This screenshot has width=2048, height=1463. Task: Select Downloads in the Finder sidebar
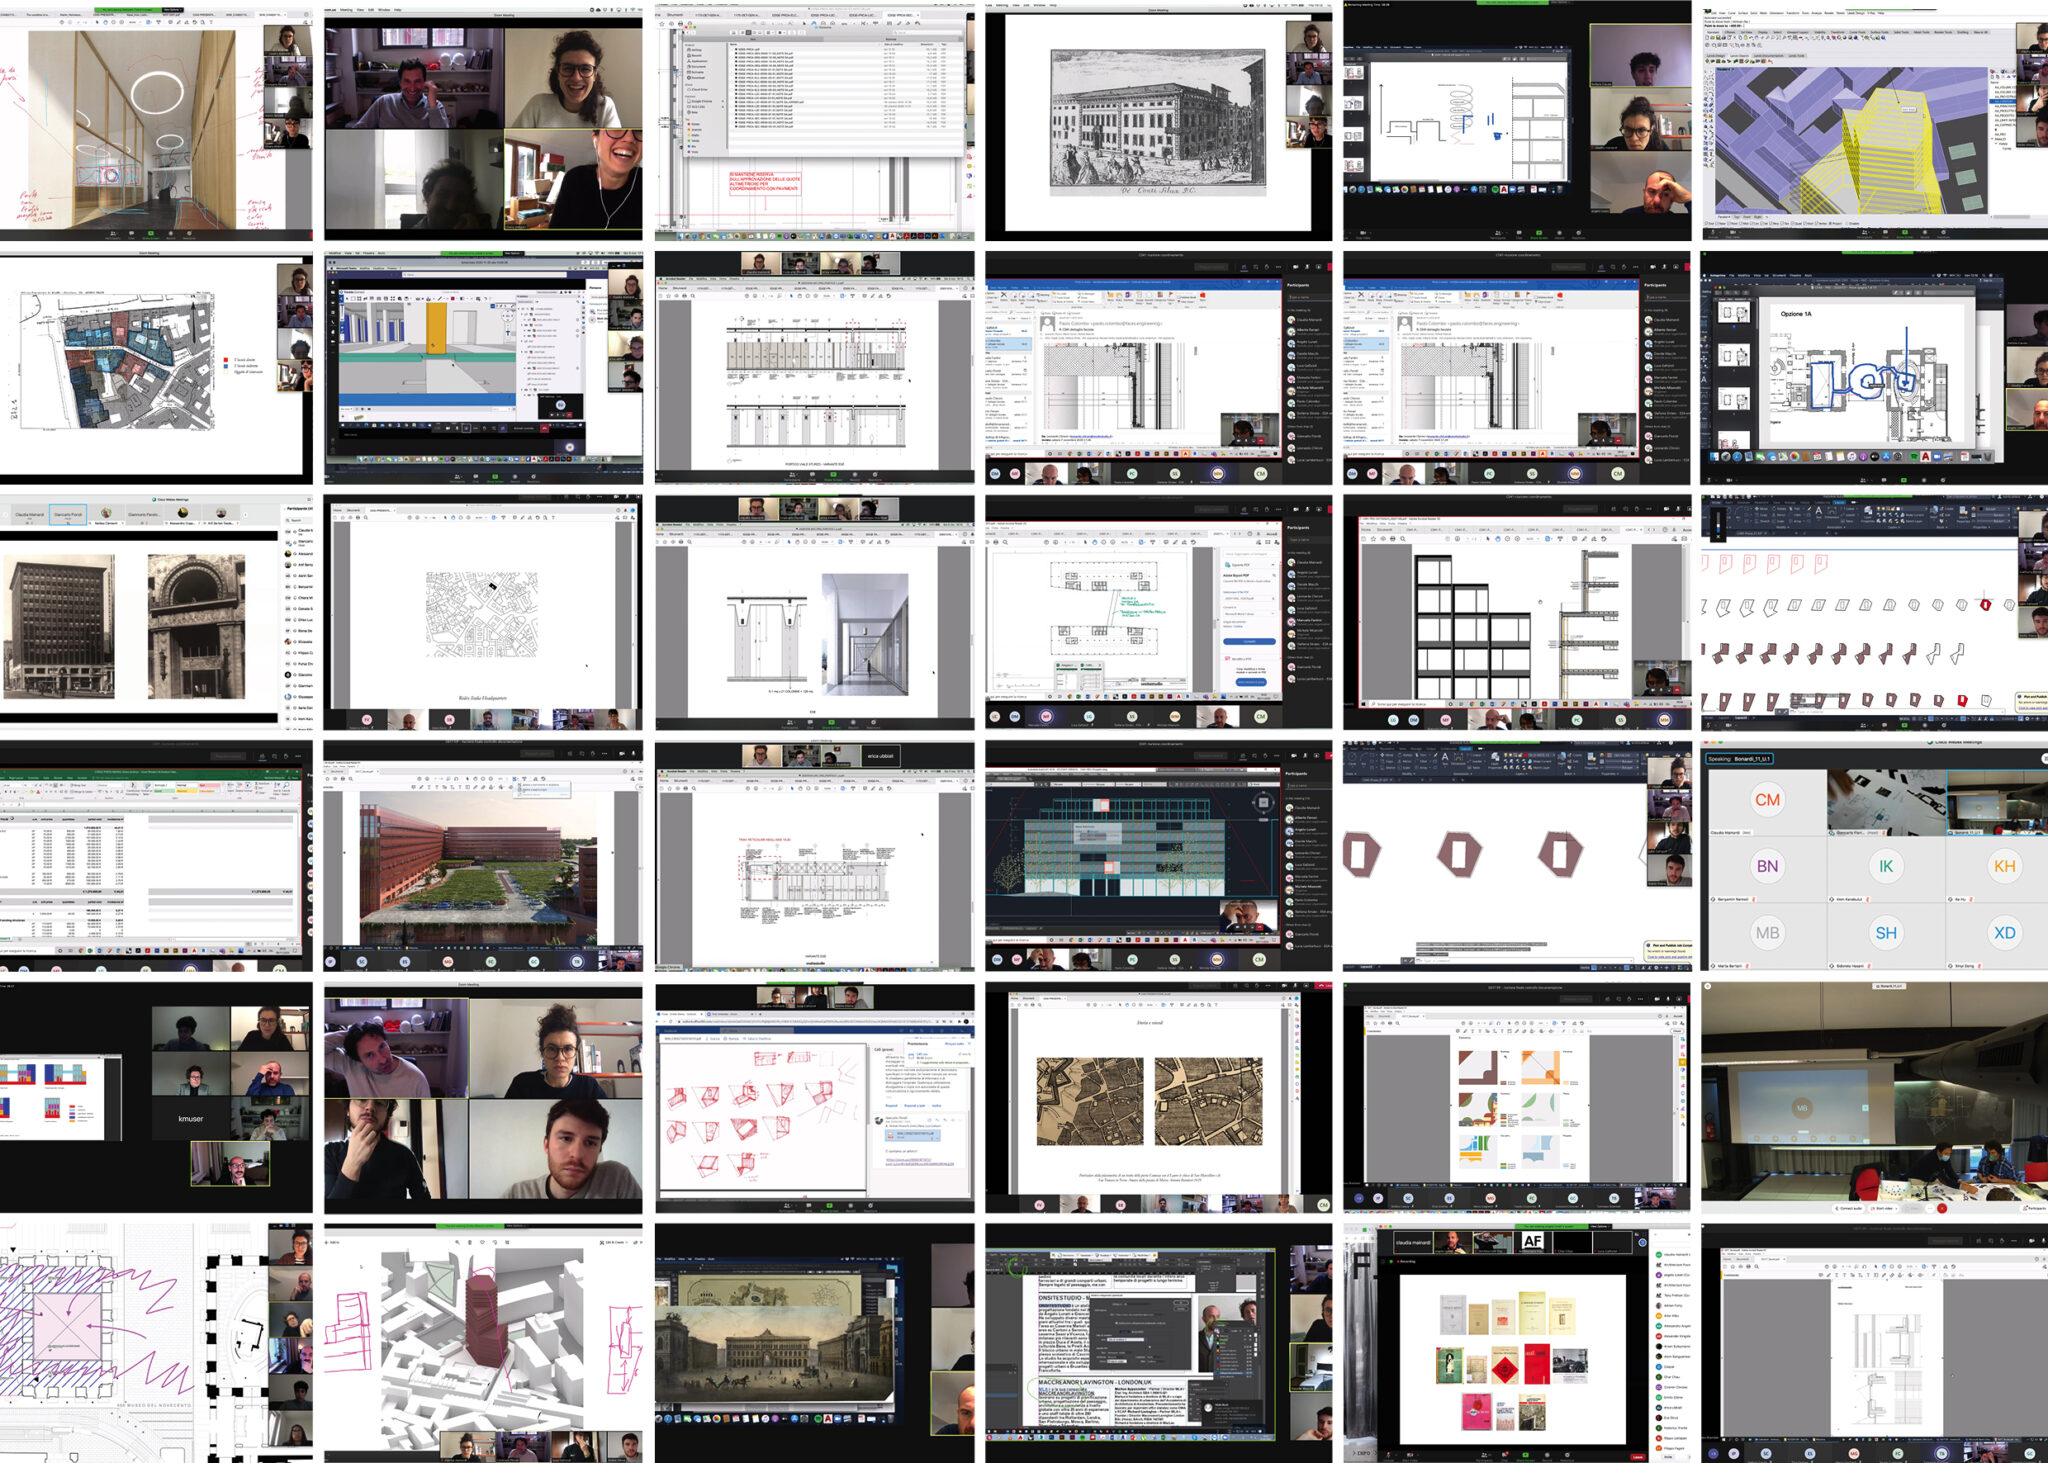[695, 78]
